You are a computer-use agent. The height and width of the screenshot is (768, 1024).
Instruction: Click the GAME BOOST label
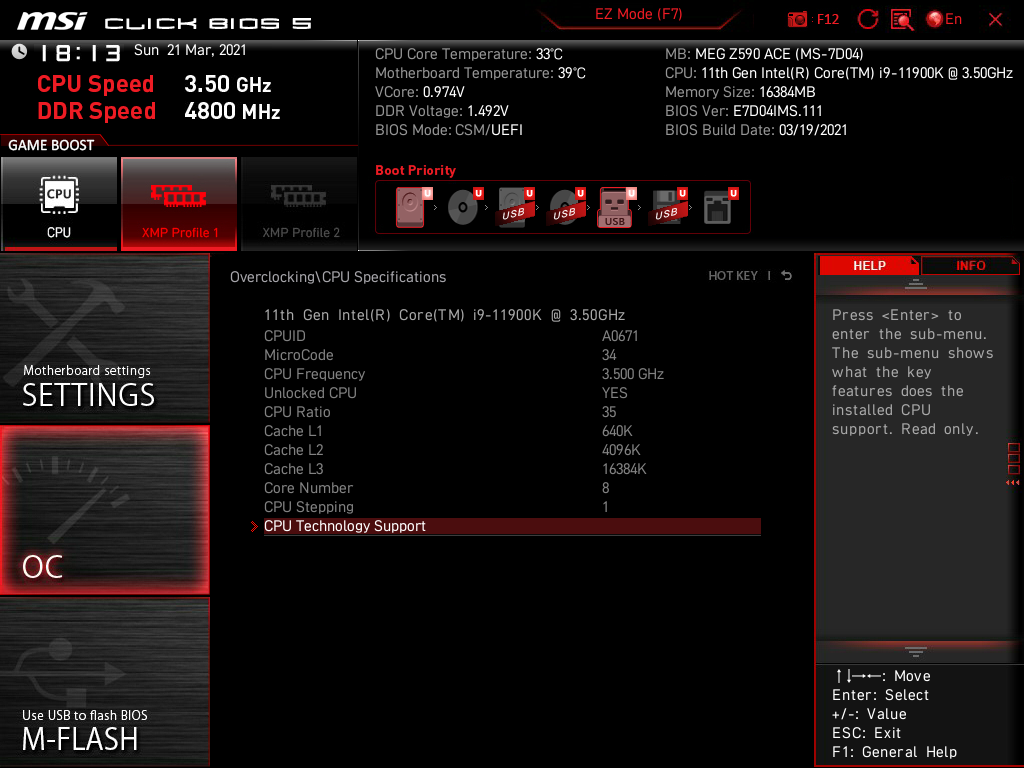click(51, 145)
